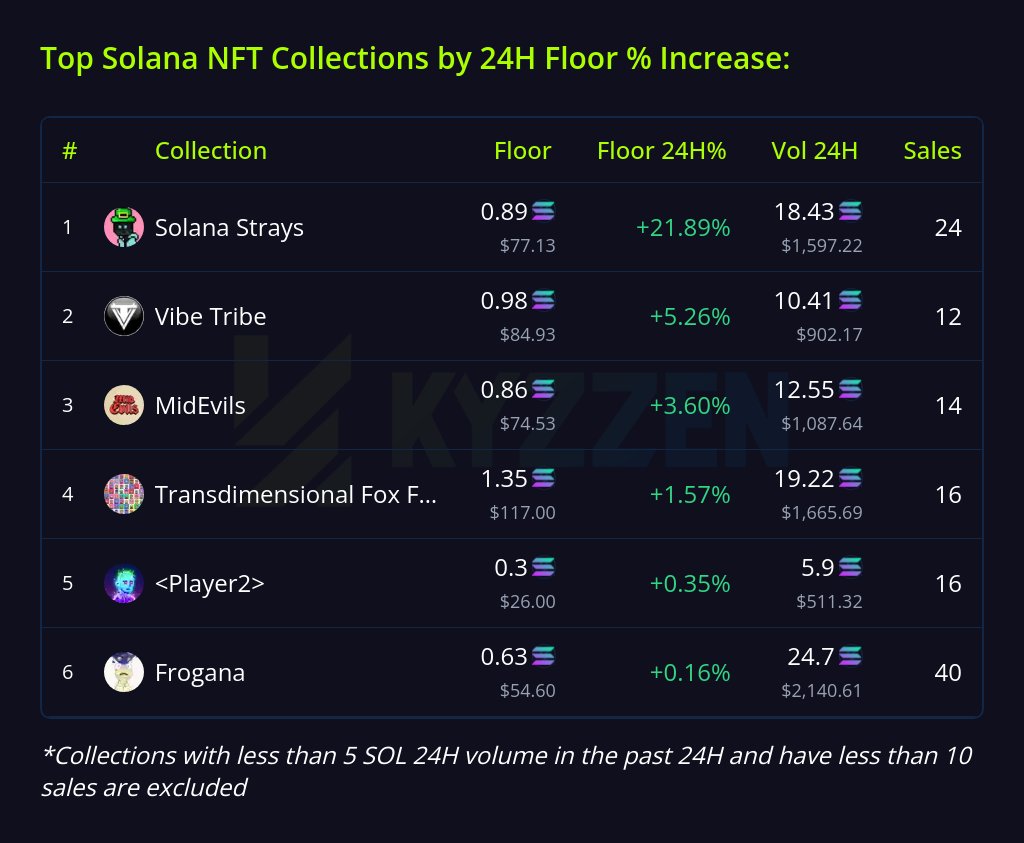
Task: Click the $1,665.69 volume value
Action: pyautogui.click(x=821, y=513)
